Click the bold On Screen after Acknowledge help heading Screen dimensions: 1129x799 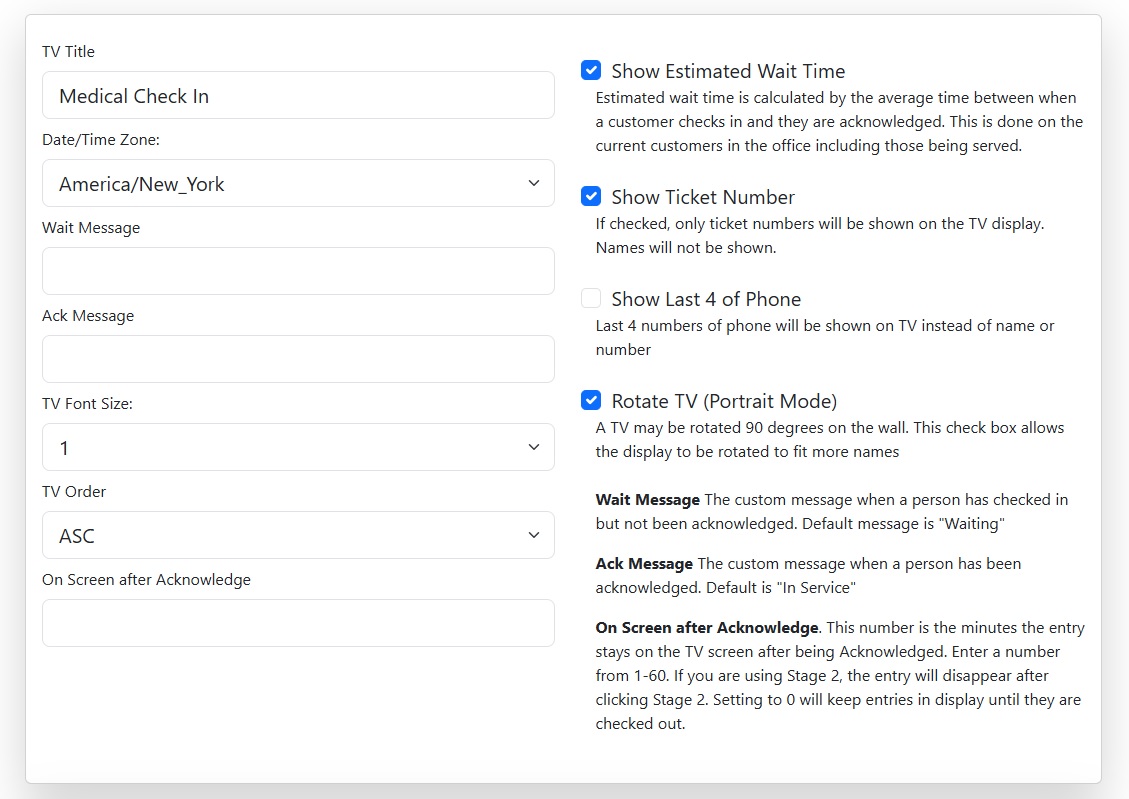tap(707, 628)
